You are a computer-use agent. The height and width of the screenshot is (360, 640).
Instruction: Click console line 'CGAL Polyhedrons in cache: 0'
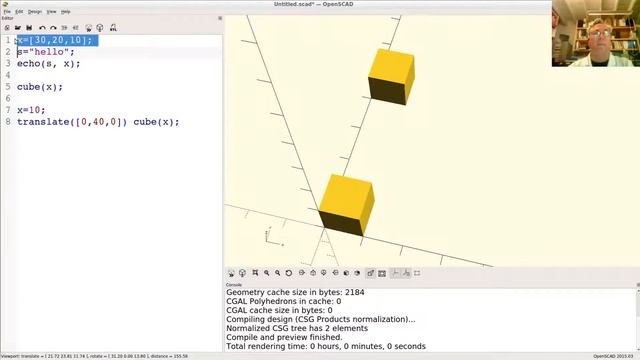tap(284, 301)
